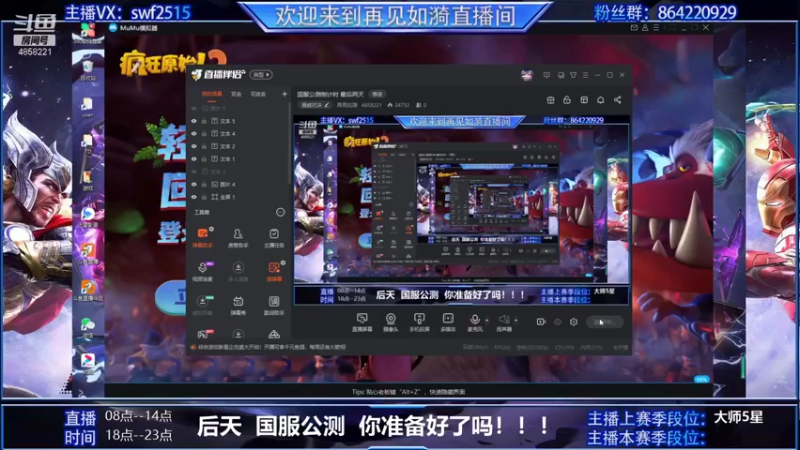Open notifications bell icon
This screenshot has width=800, height=450.
click(601, 100)
